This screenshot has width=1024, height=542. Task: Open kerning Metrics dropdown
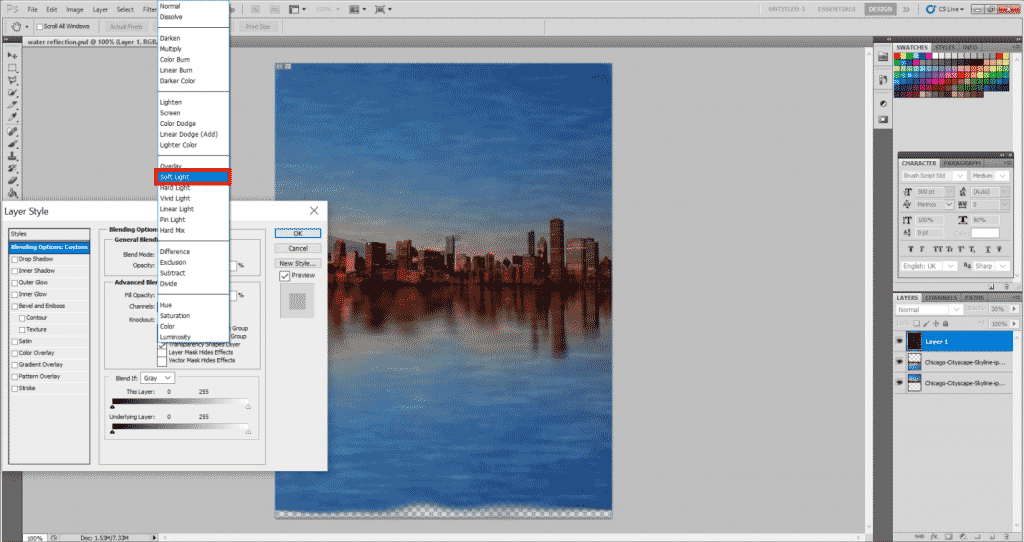934,204
